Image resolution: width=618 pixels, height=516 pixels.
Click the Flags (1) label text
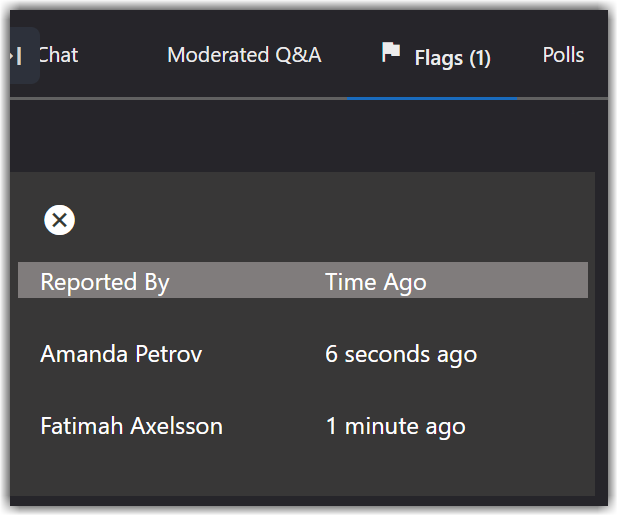452,58
